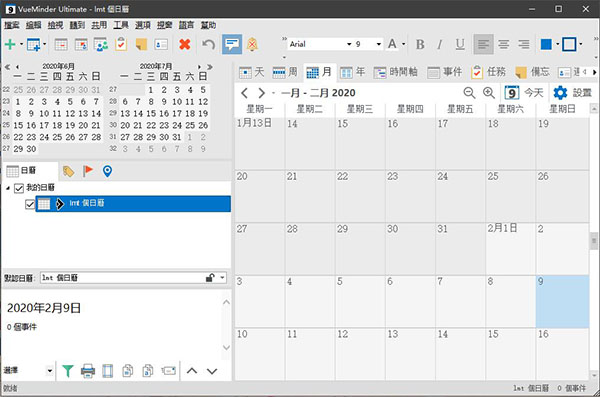Viewport: 600px width, 397px height.
Task: Open the 工具 menu
Action: (121, 25)
